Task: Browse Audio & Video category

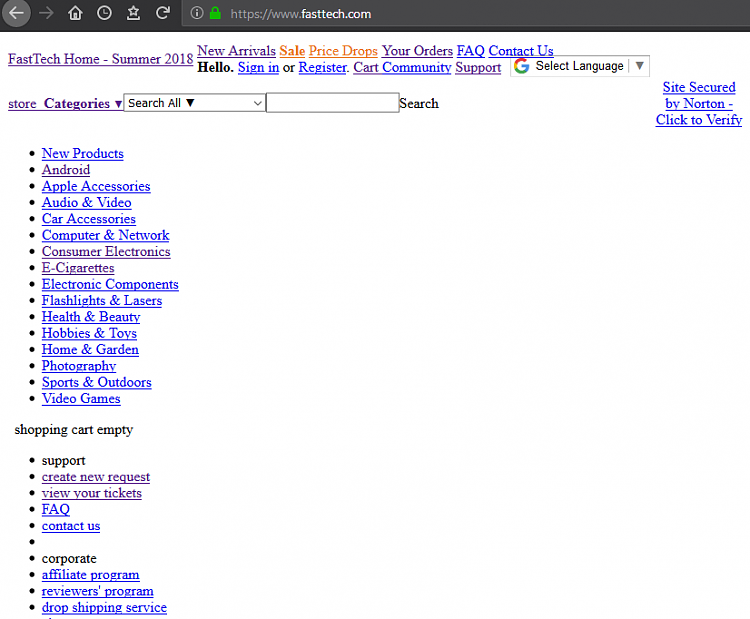Action: point(87,202)
